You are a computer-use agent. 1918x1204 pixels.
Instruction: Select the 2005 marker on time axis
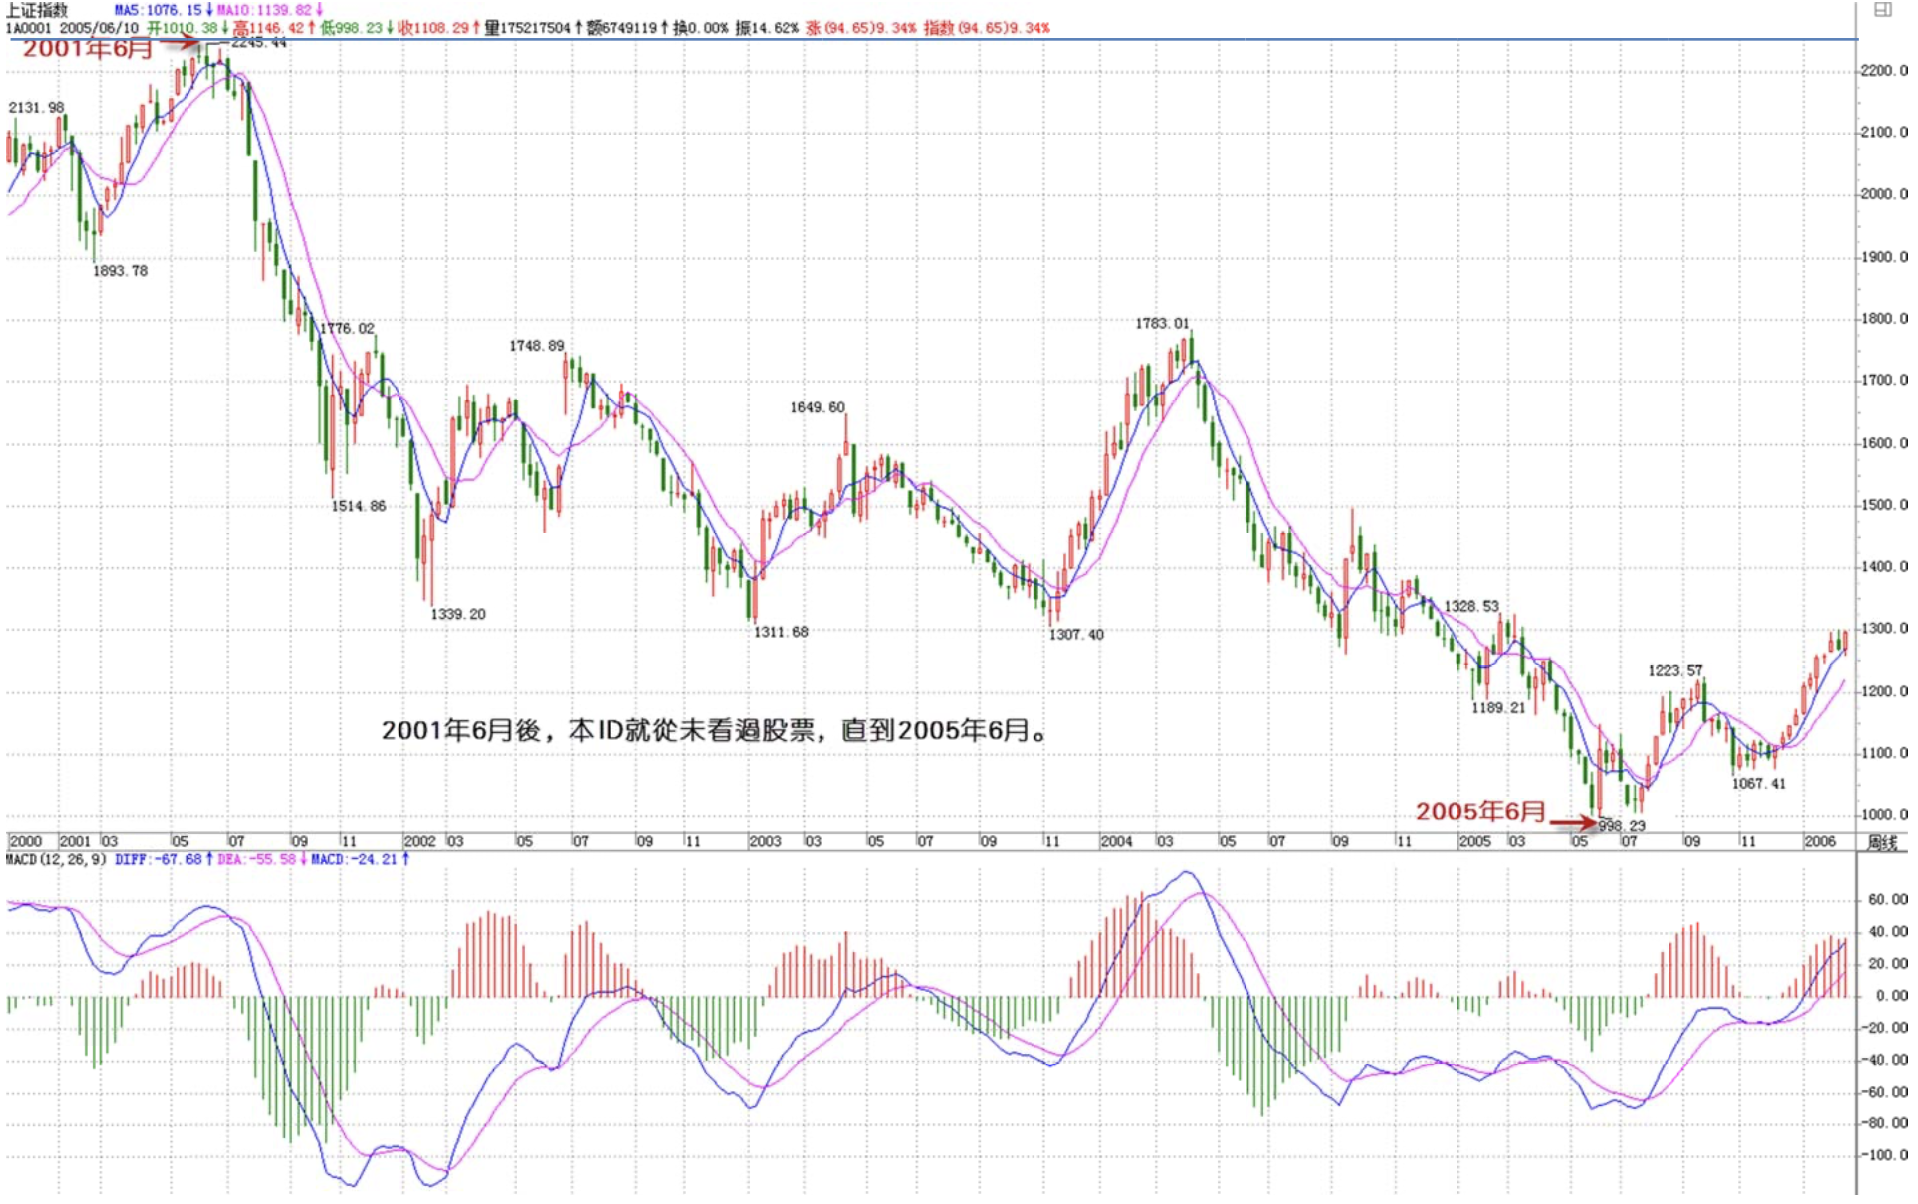coord(1474,841)
